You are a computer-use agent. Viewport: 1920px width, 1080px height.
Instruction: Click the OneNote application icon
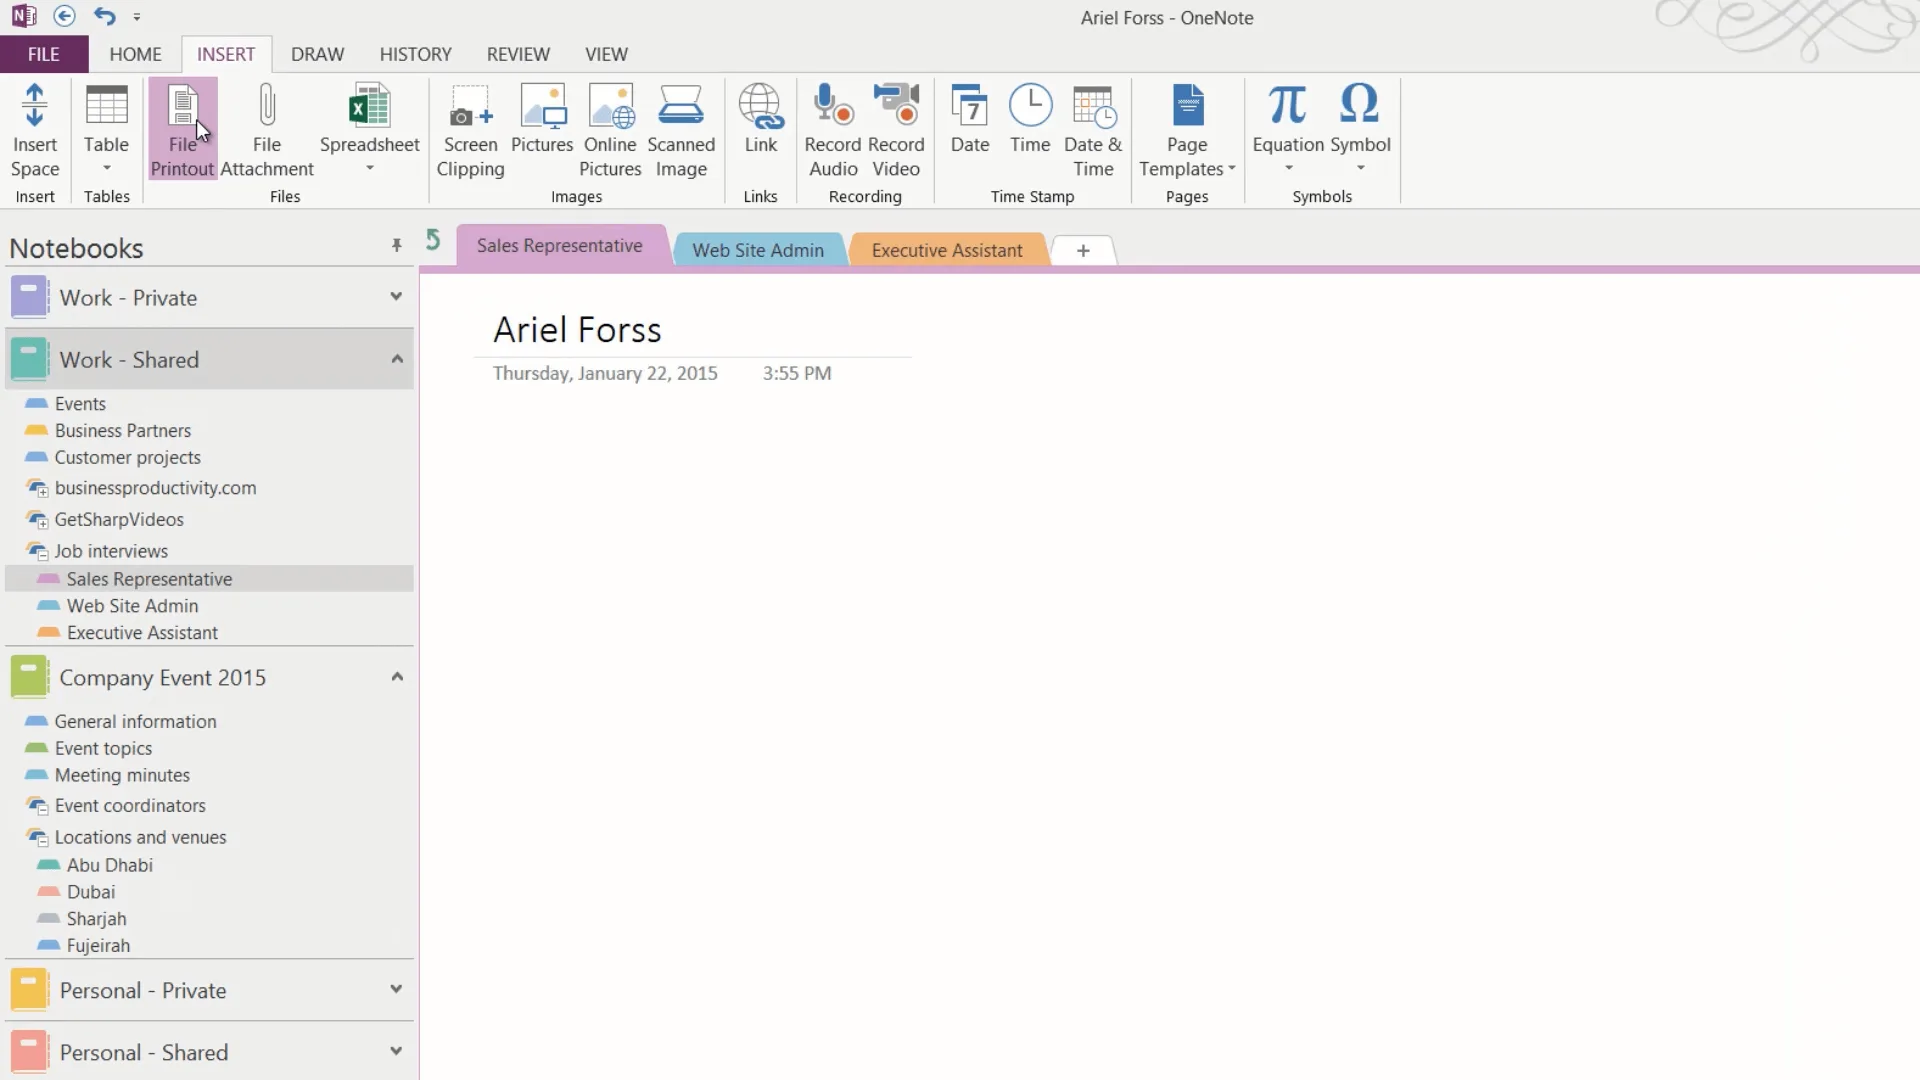click(x=24, y=16)
